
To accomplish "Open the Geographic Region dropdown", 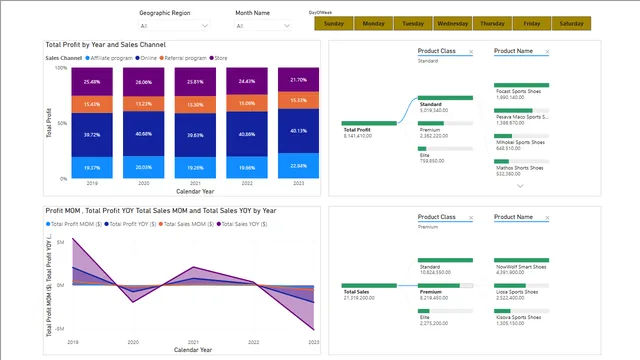I will [x=174, y=26].
